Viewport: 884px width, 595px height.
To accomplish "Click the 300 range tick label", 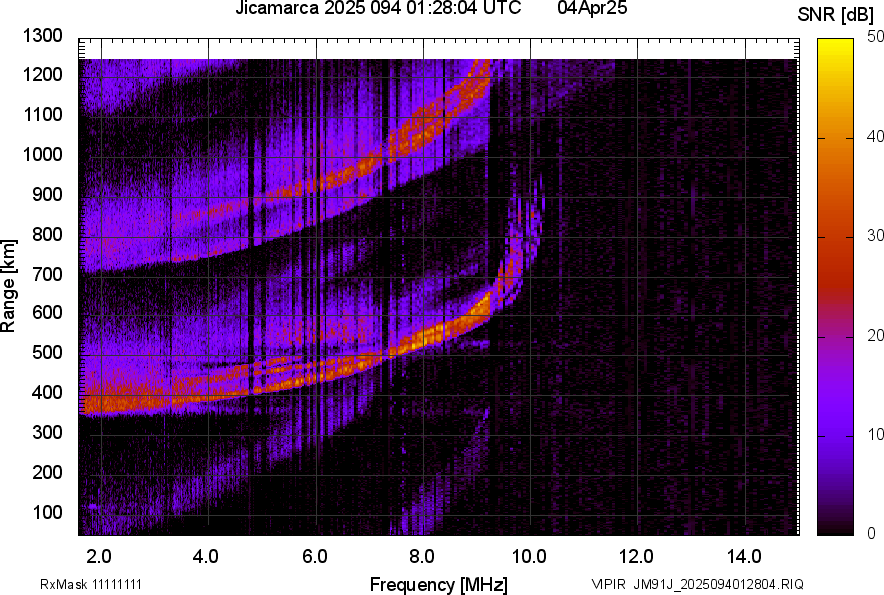I will tap(47, 432).
